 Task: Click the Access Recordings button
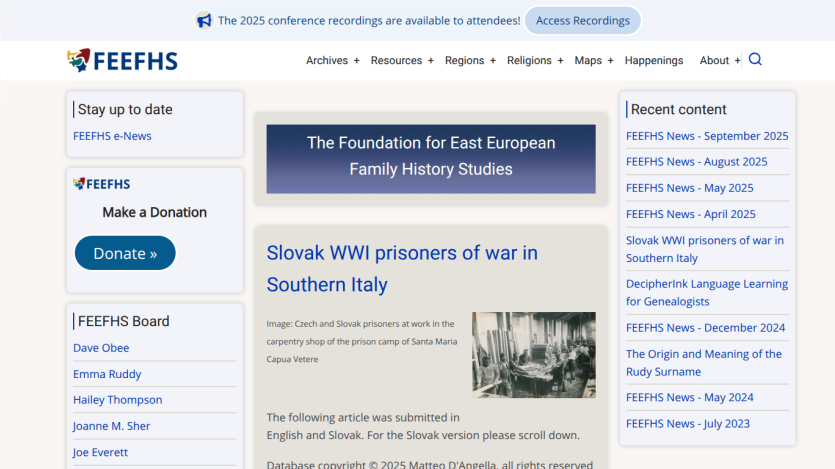click(583, 21)
